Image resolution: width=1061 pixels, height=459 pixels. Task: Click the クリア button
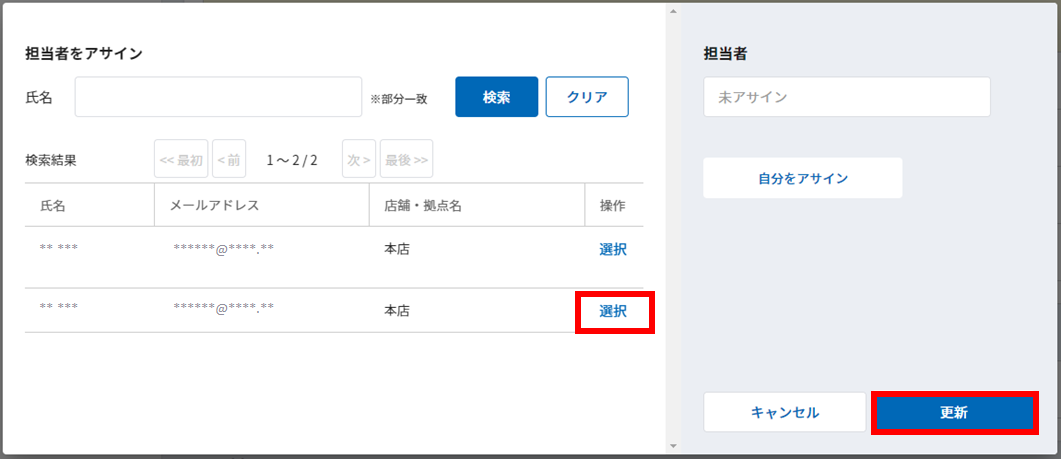587,97
